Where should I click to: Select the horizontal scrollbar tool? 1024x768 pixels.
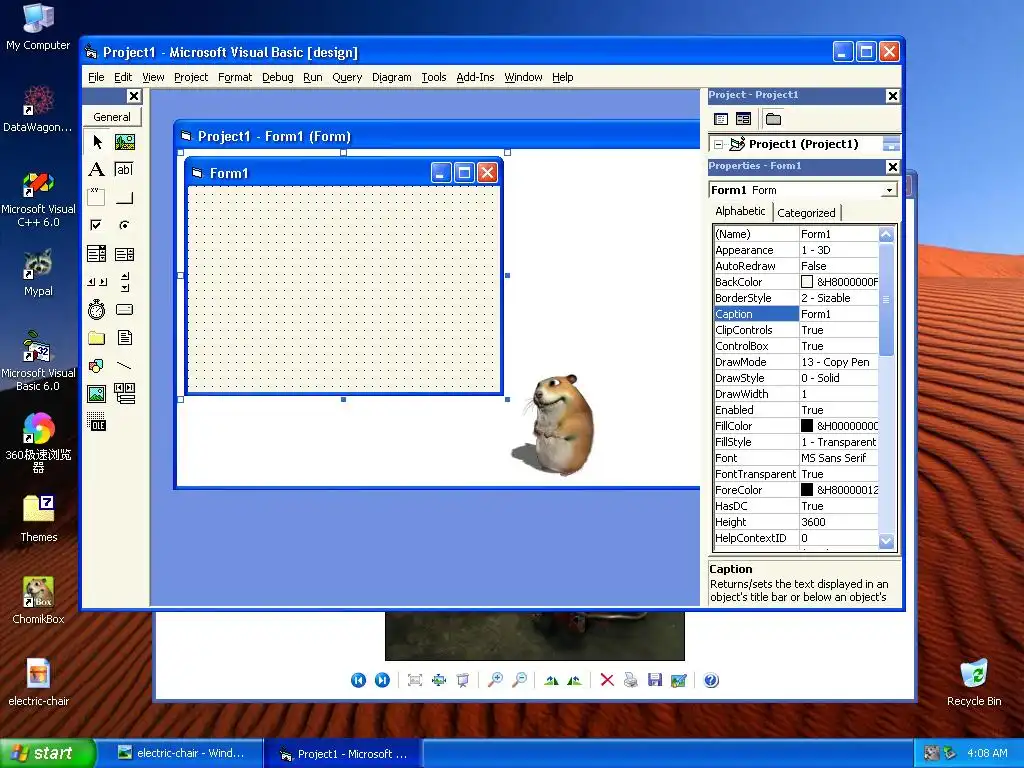coord(97,282)
